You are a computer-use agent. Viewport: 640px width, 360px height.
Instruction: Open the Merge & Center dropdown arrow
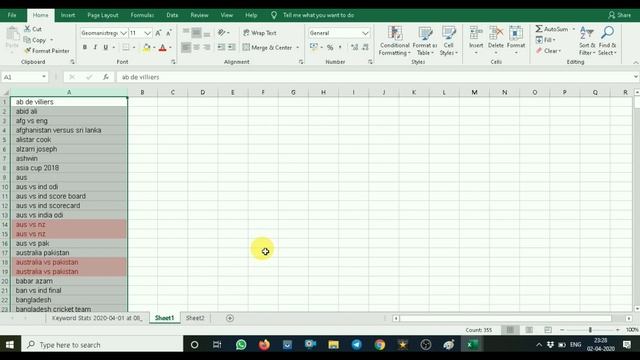tap(298, 47)
